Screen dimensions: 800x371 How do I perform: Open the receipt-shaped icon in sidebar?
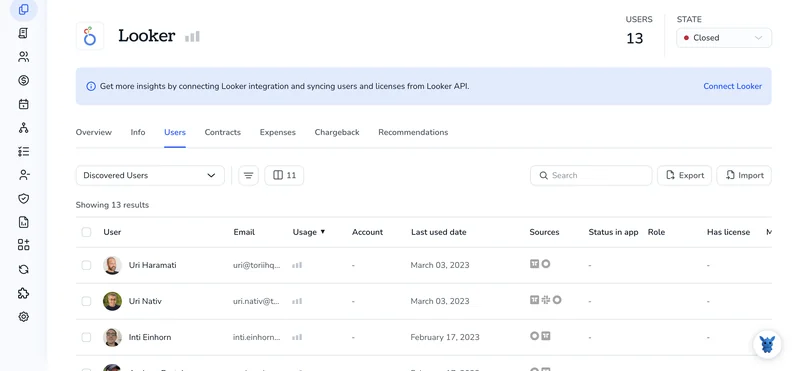coord(23,33)
